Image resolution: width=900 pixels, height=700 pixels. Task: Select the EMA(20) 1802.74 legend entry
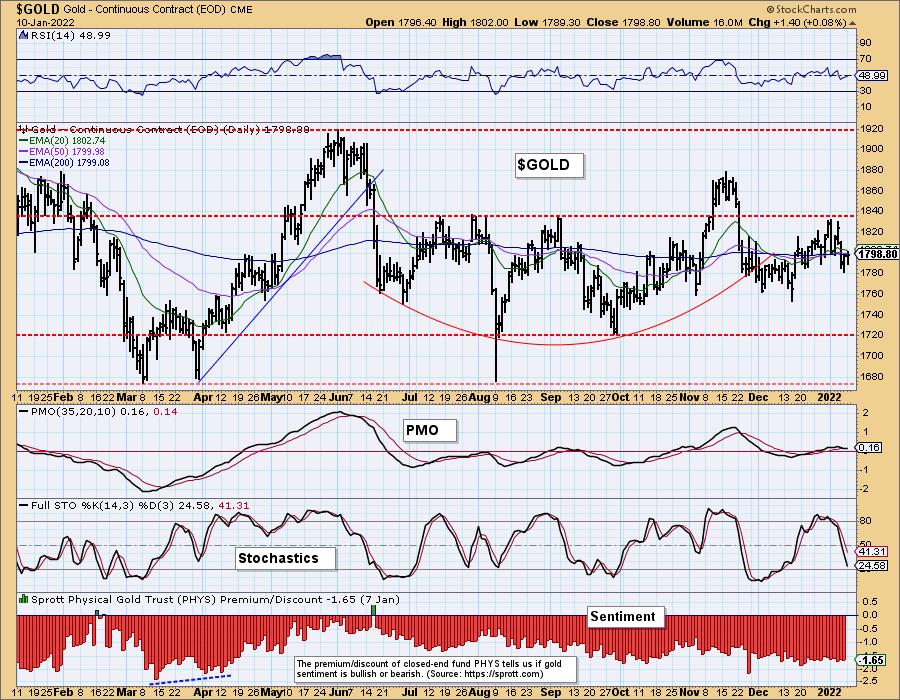point(62,141)
